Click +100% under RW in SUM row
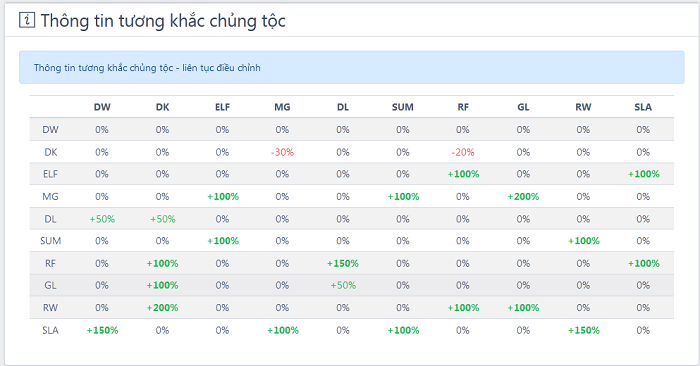This screenshot has height=366, width=700. [583, 241]
